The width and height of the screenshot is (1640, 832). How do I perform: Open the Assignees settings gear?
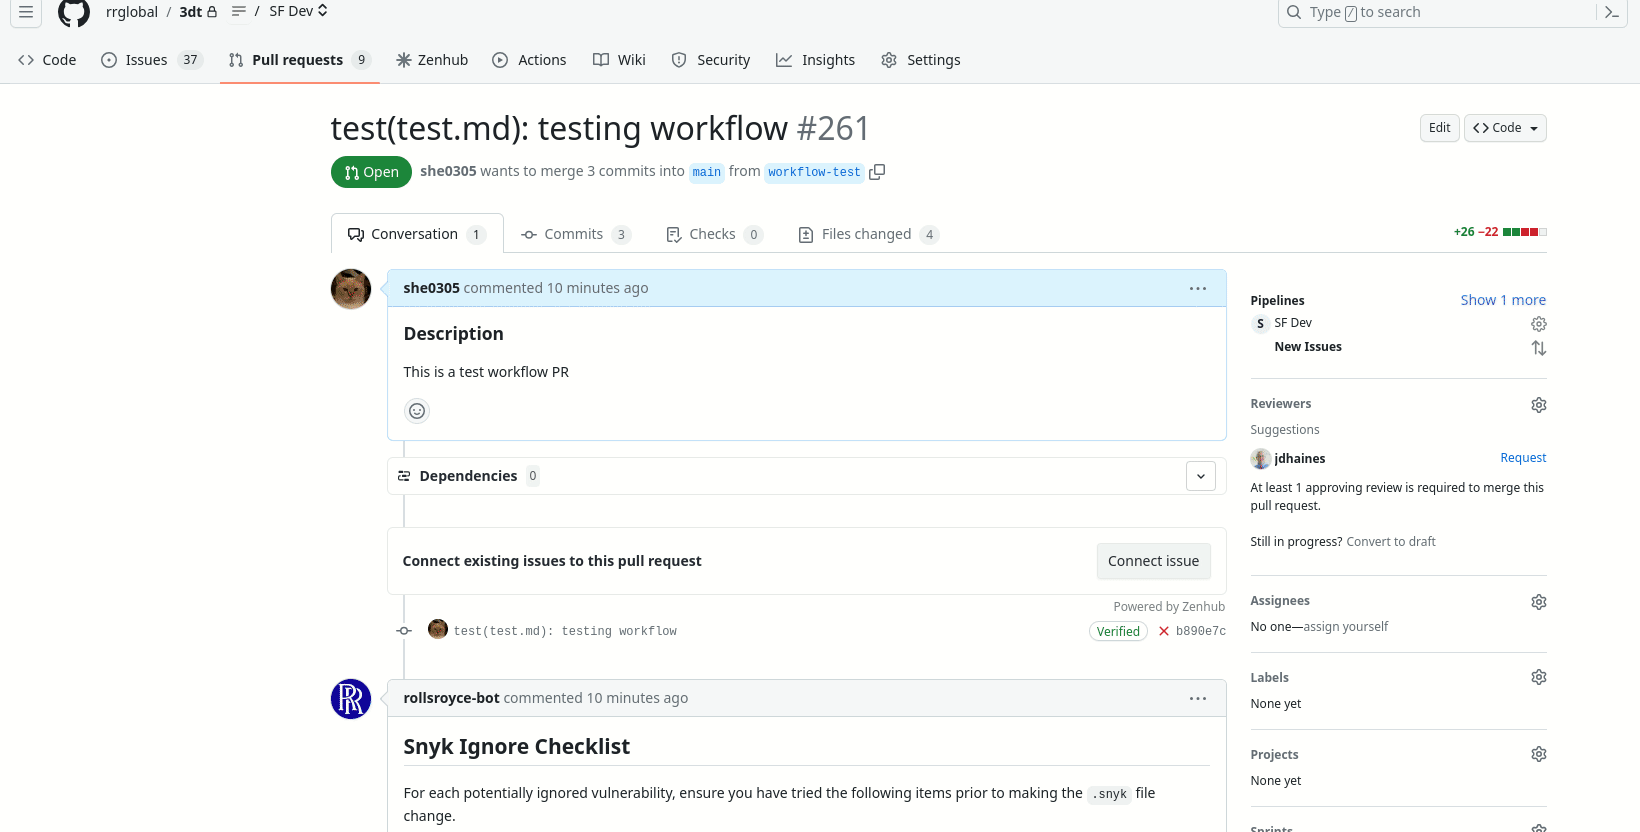click(1539, 602)
